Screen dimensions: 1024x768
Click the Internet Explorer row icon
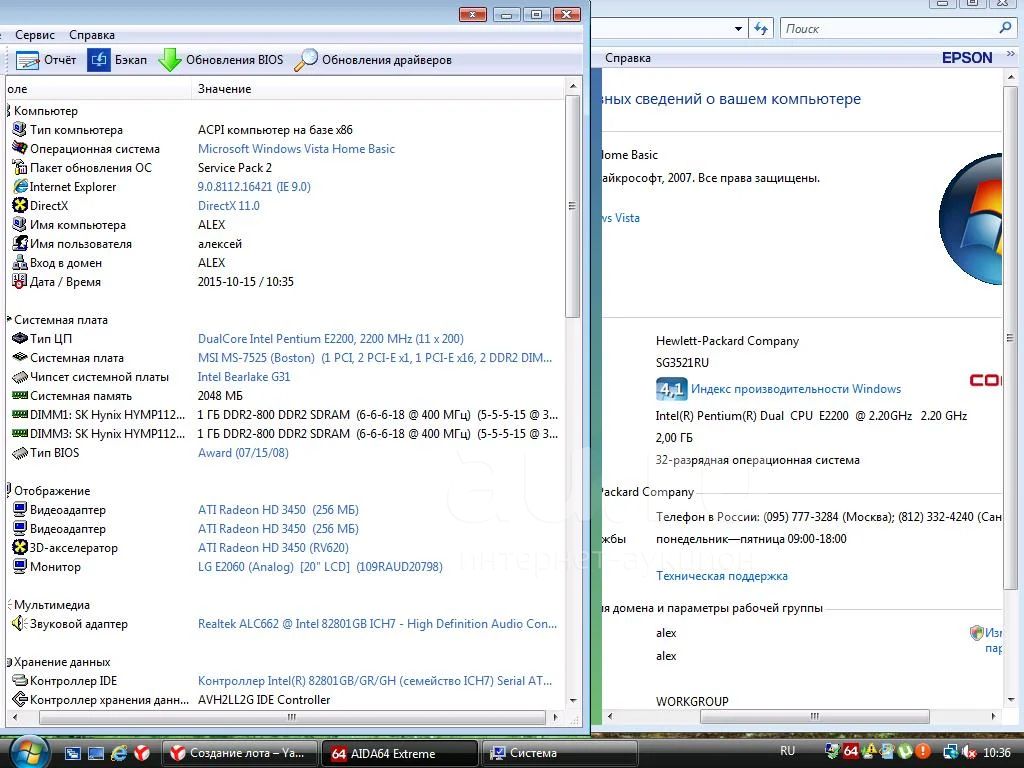pos(20,186)
